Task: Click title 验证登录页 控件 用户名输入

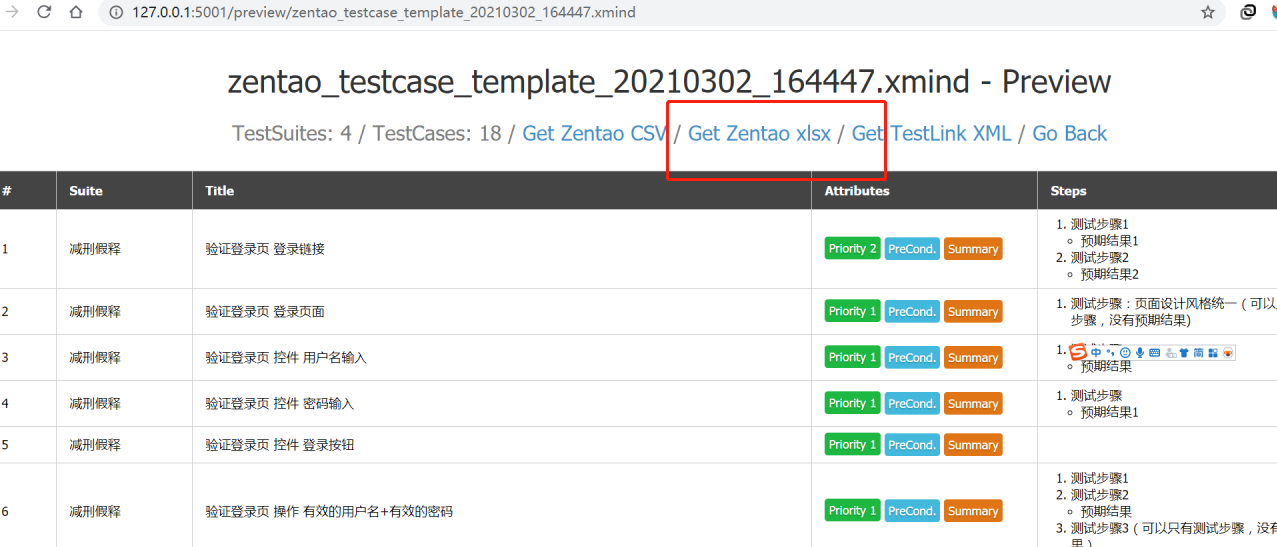Action: click(x=286, y=357)
